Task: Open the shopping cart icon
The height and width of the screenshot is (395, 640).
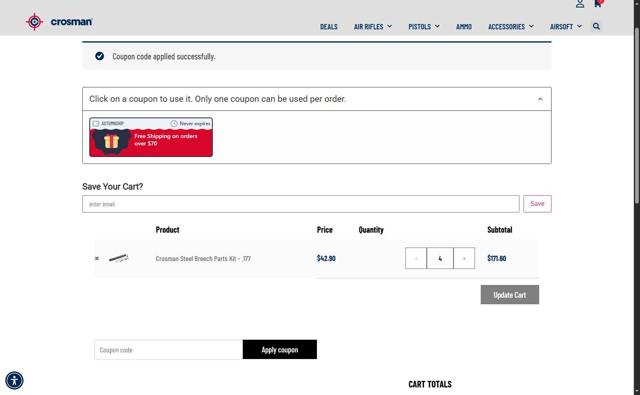Action: click(598, 4)
